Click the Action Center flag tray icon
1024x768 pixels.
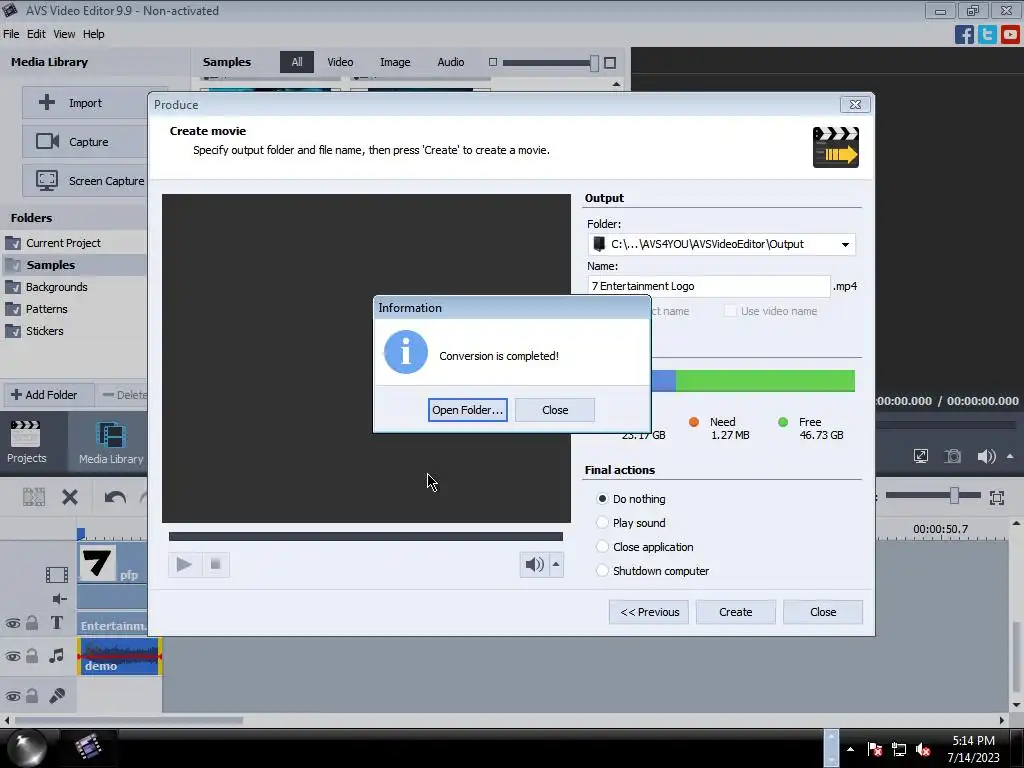point(875,750)
